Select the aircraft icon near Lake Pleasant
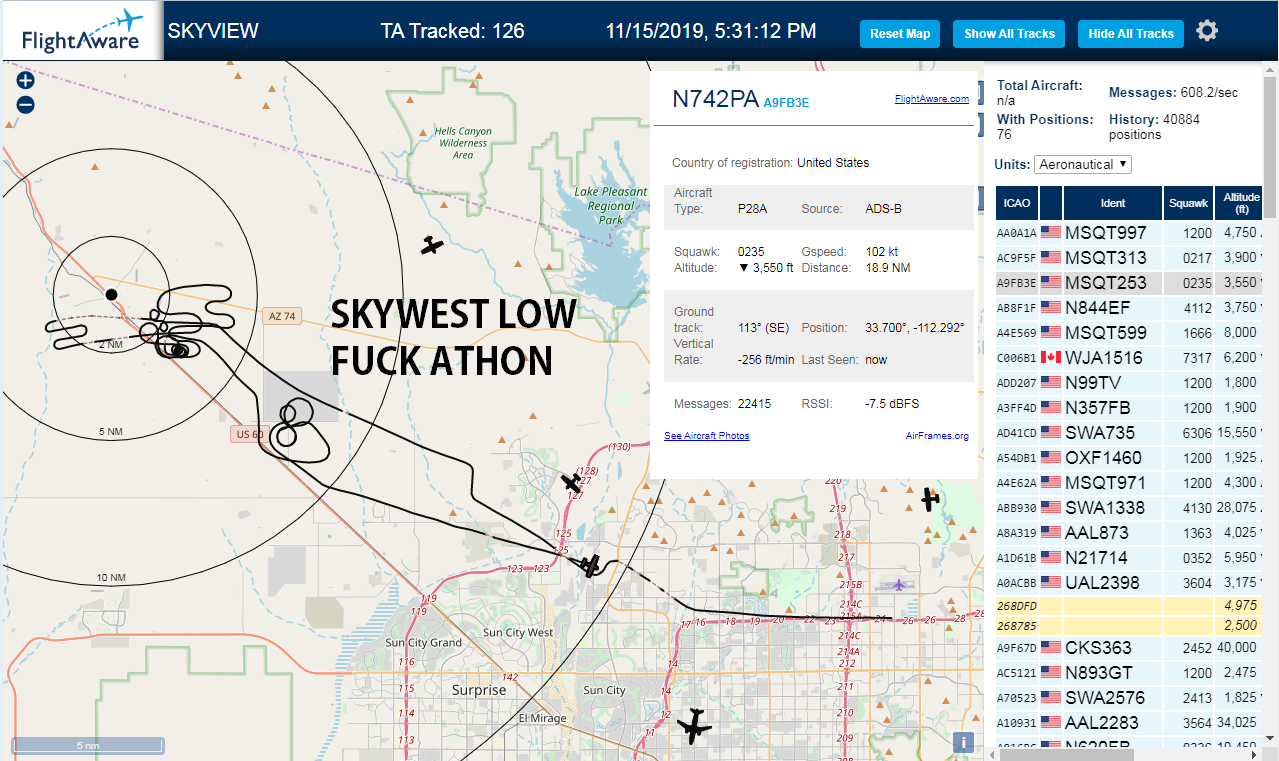This screenshot has width=1279, height=761. [x=431, y=245]
